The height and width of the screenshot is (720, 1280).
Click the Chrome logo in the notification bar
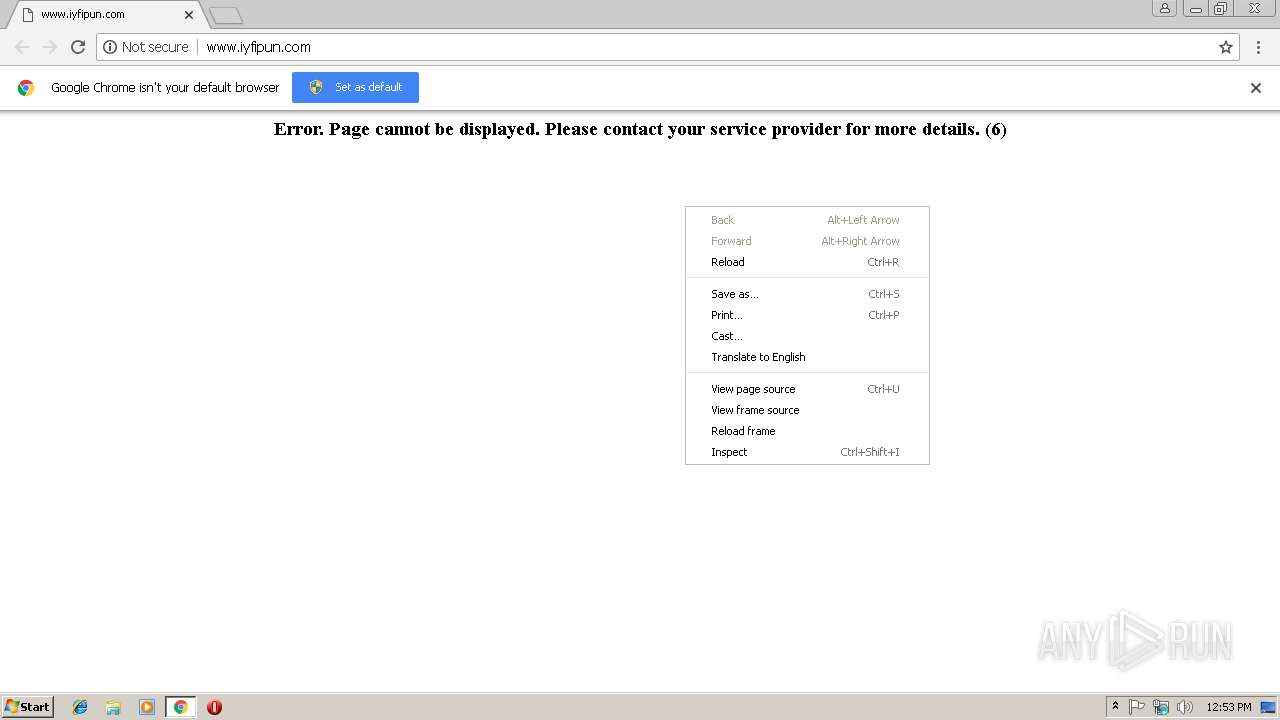tap(26, 88)
